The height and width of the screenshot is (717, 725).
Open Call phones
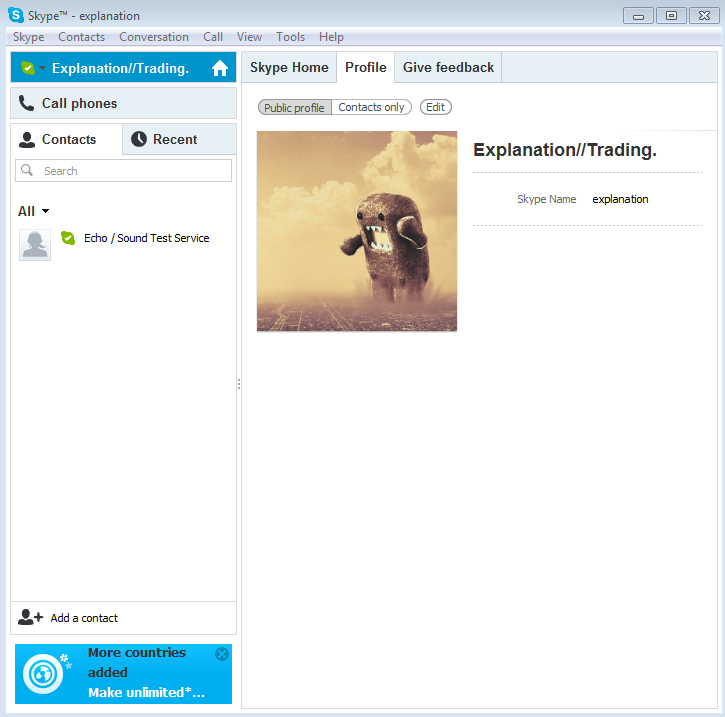(123, 103)
